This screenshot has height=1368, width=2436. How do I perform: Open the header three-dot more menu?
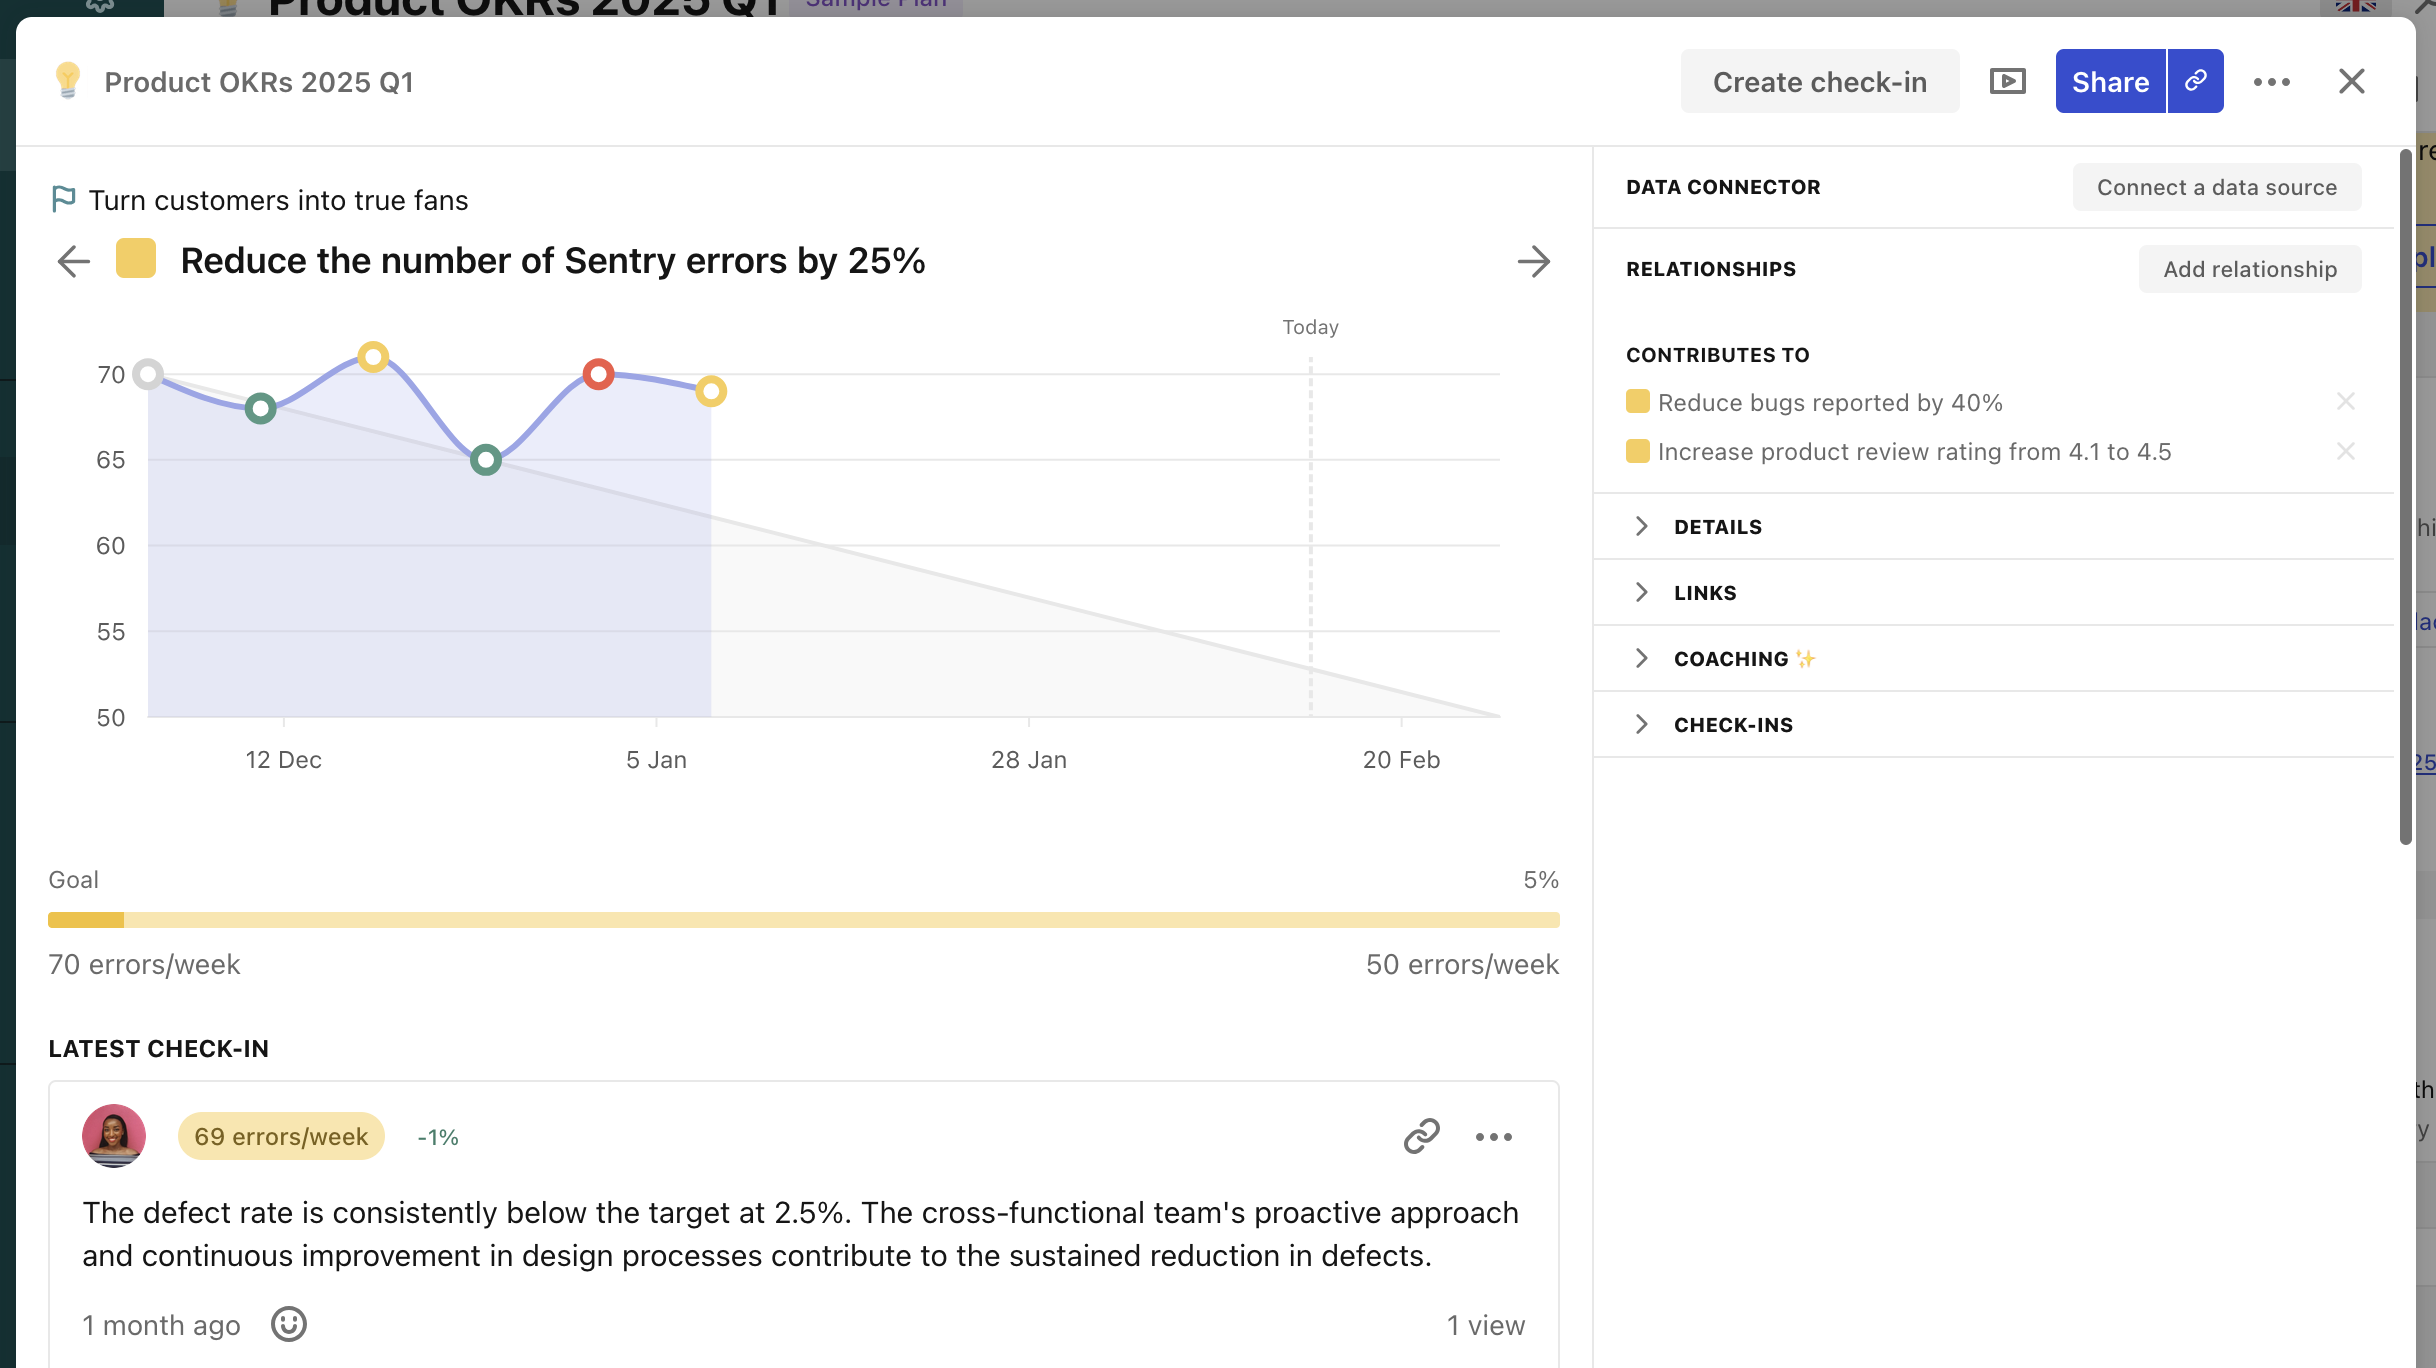click(2271, 82)
